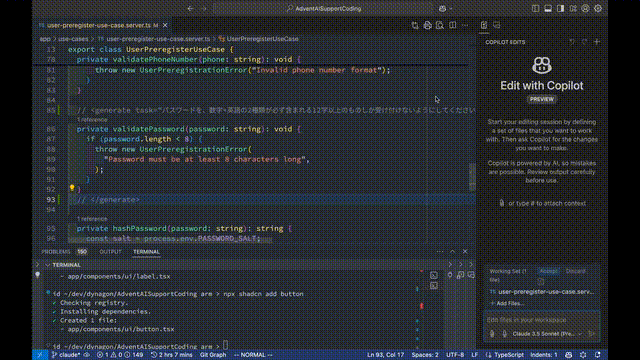Open the Claude 3.5 Sonnet model picker
The height and width of the screenshot is (360, 640).
tap(547, 334)
